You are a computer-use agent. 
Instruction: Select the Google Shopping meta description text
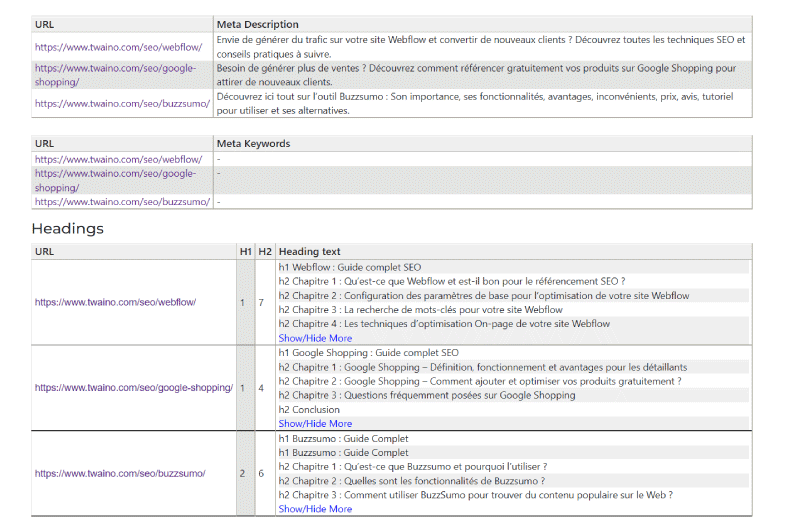tap(477, 75)
